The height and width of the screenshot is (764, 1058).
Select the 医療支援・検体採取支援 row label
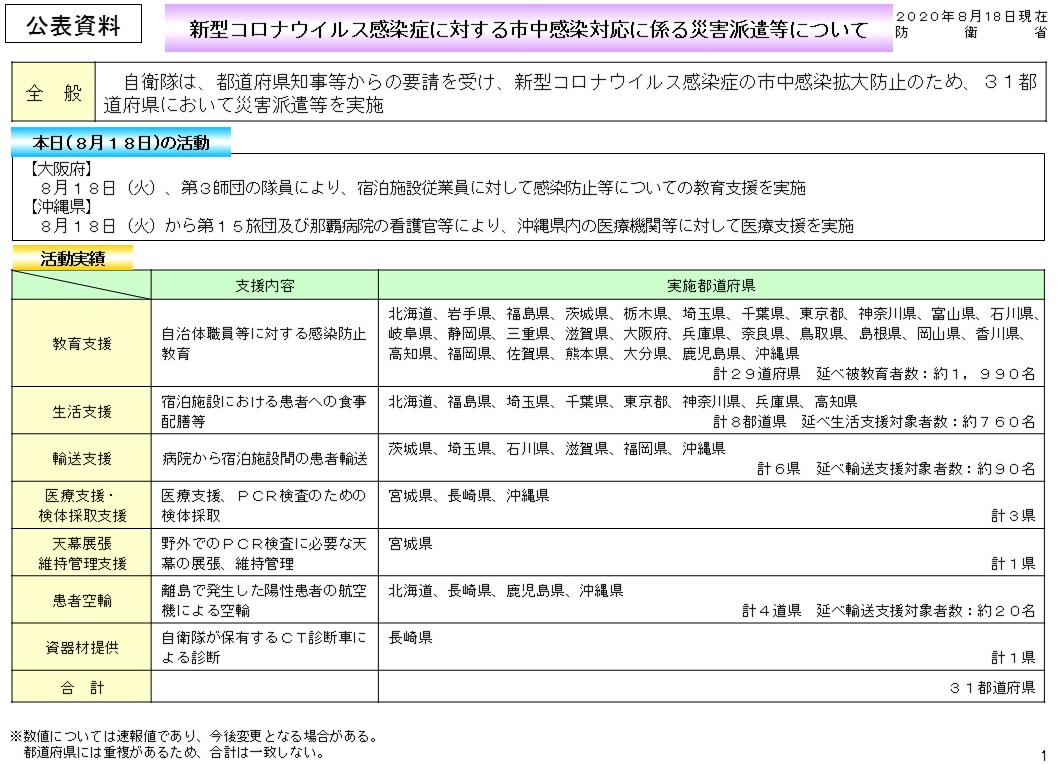pyautogui.click(x=82, y=505)
